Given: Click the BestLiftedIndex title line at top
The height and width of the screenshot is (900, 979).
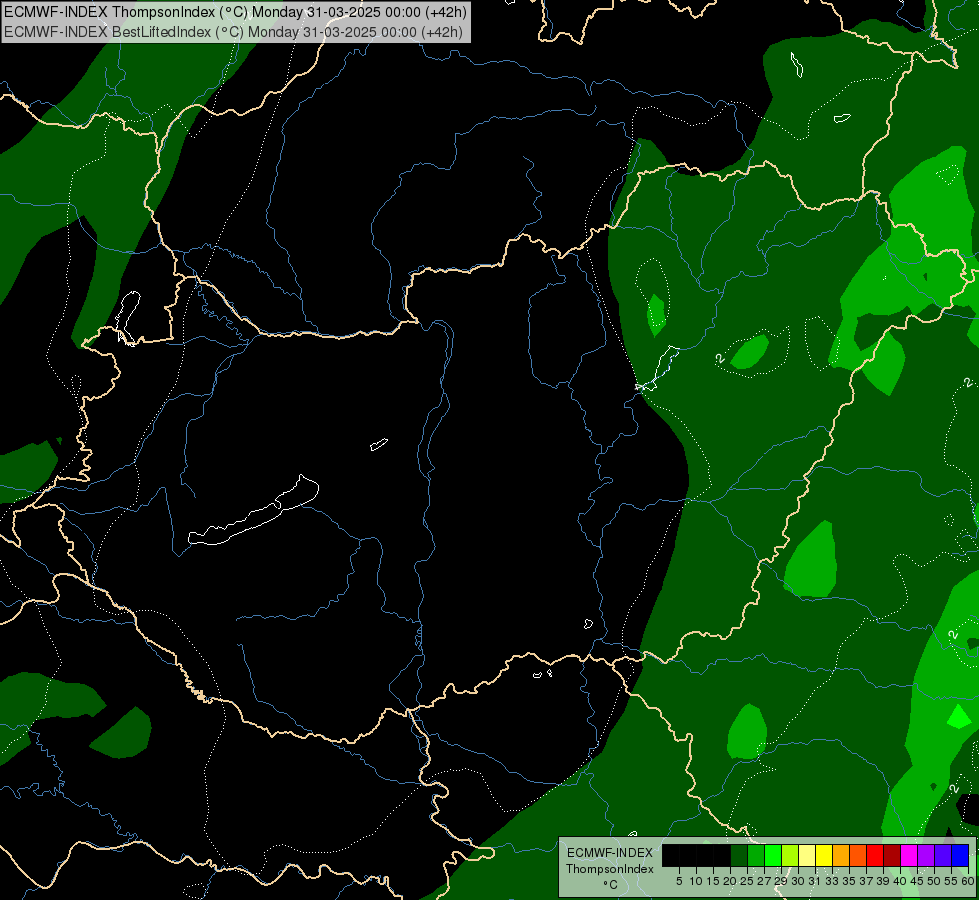Looking at the screenshot, I should pos(234,32).
